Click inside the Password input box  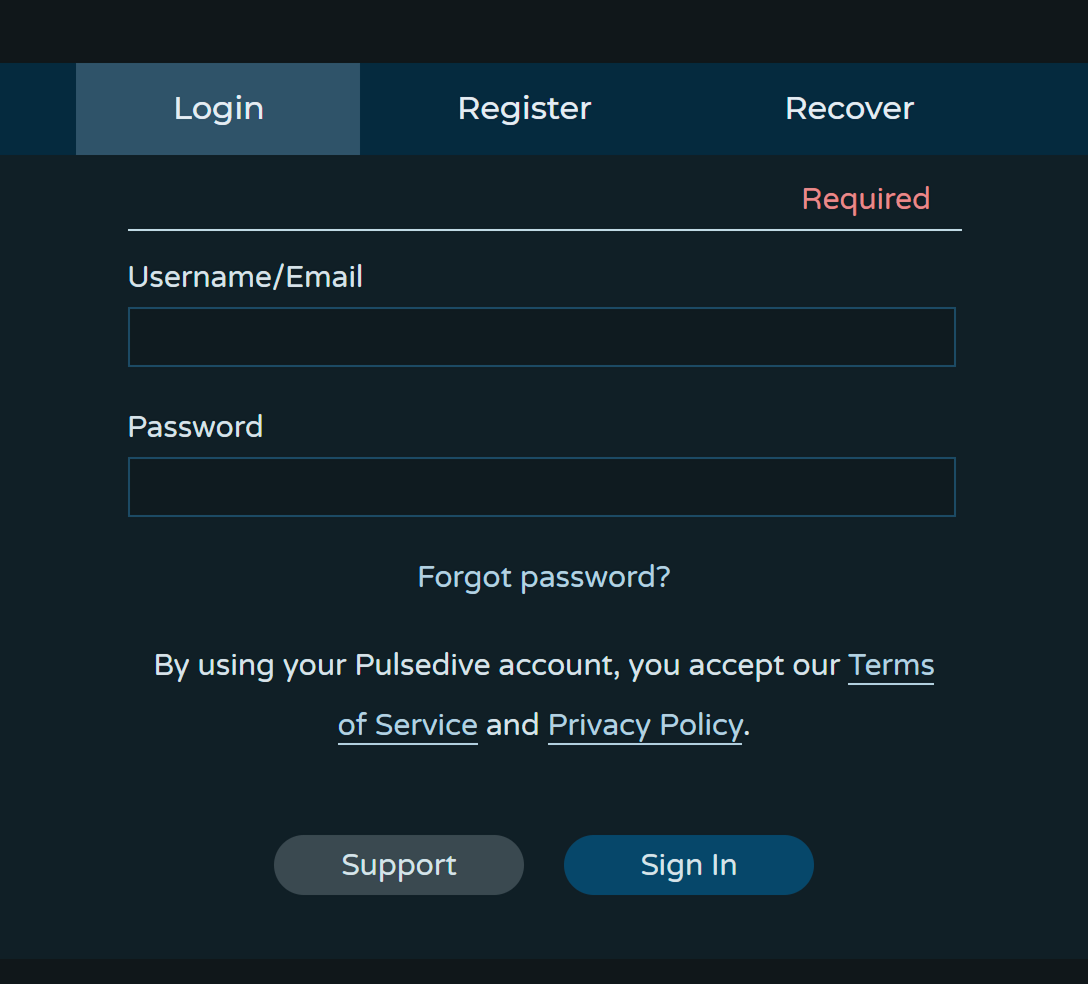541,487
